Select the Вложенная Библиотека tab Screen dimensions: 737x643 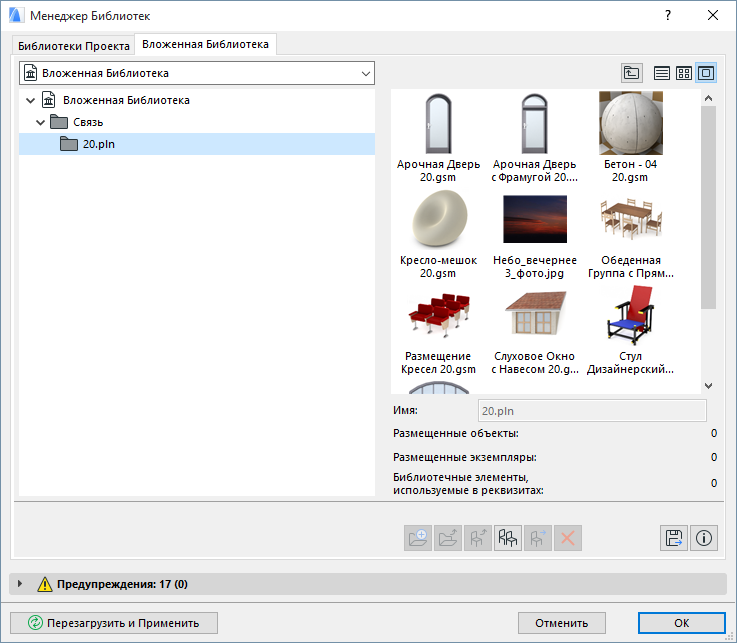[x=205, y=44]
